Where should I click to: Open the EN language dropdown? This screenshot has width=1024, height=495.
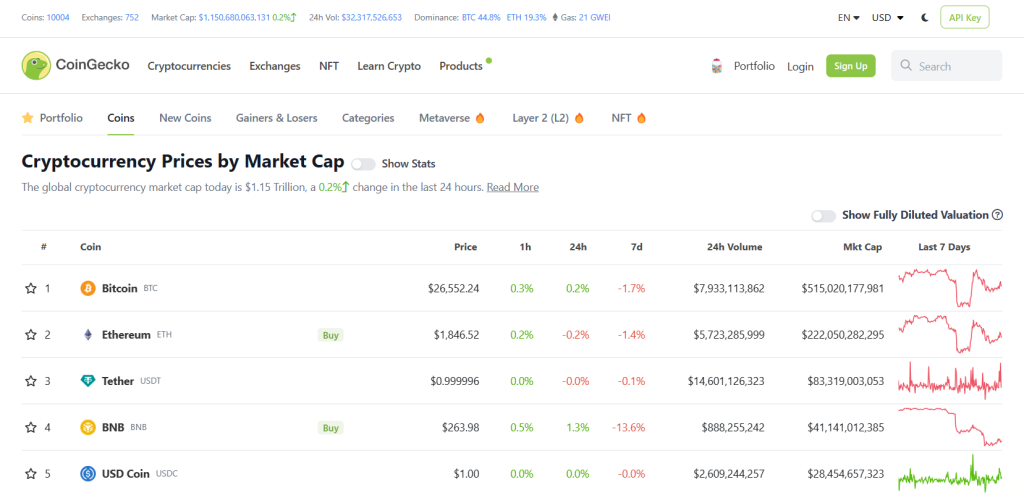point(848,17)
